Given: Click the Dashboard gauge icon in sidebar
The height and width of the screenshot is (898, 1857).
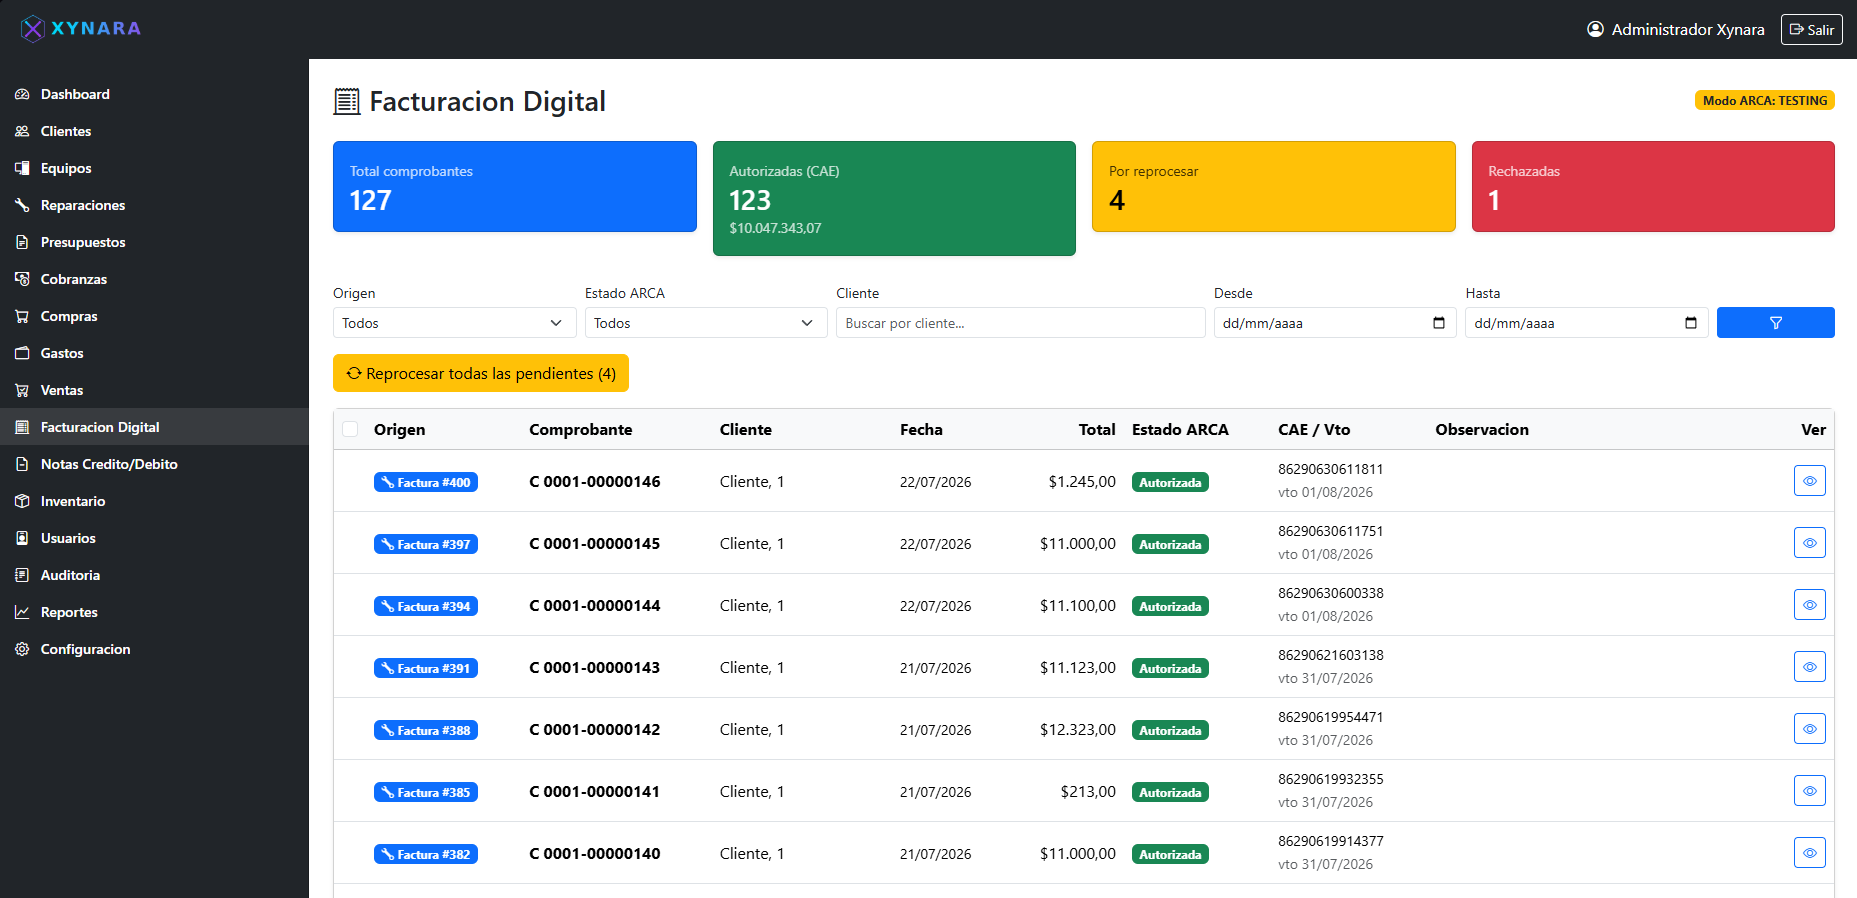Looking at the screenshot, I should tap(22, 94).
